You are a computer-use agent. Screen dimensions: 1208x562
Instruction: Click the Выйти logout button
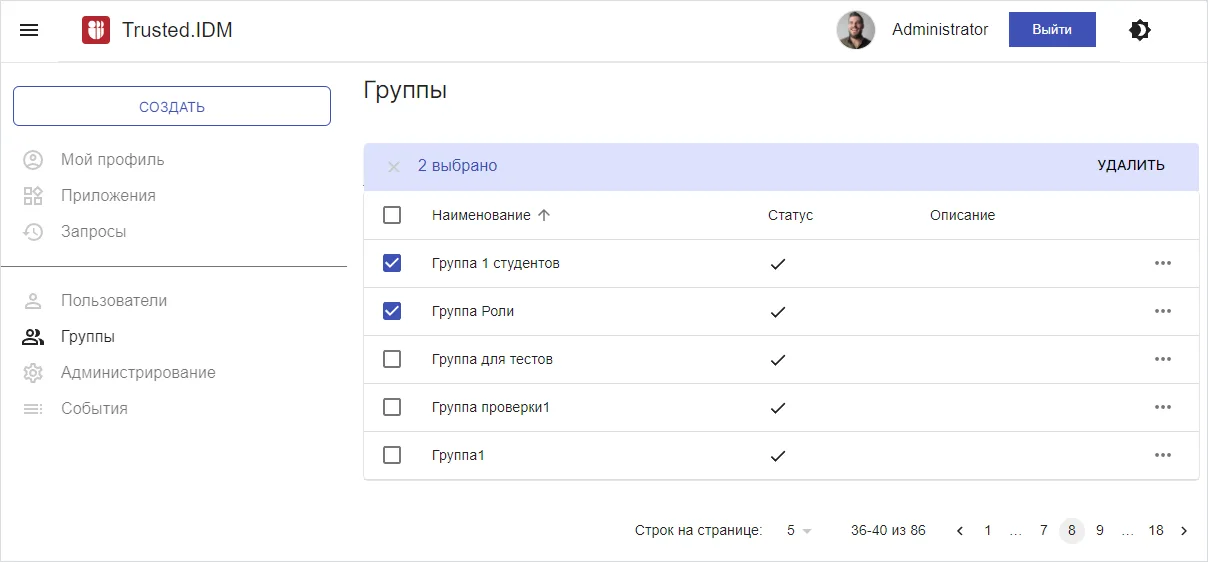coord(1052,30)
